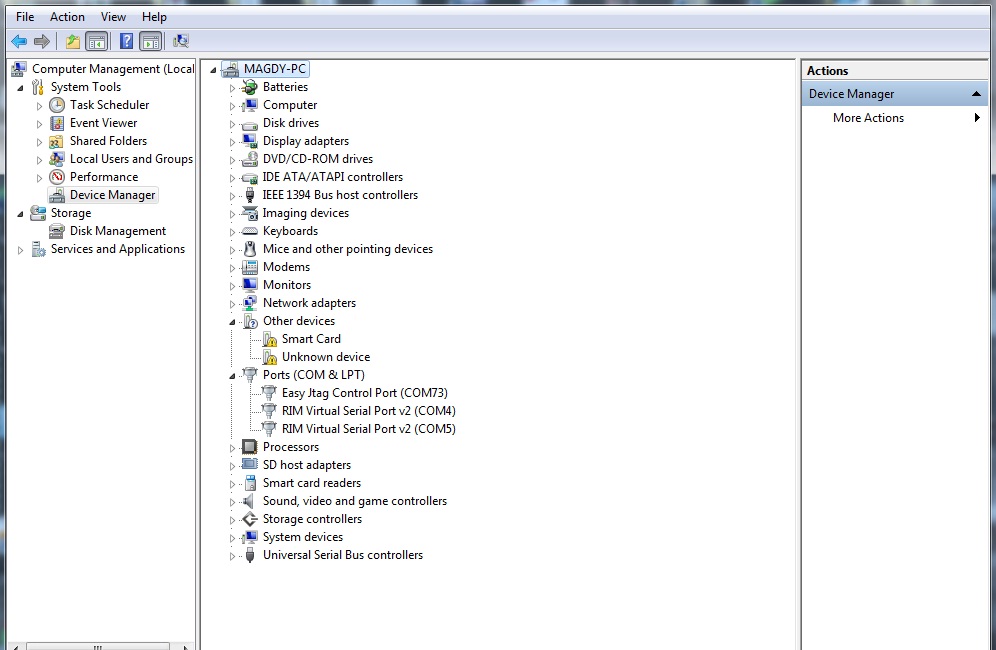Click the blue Help toolbar icon

click(x=126, y=42)
